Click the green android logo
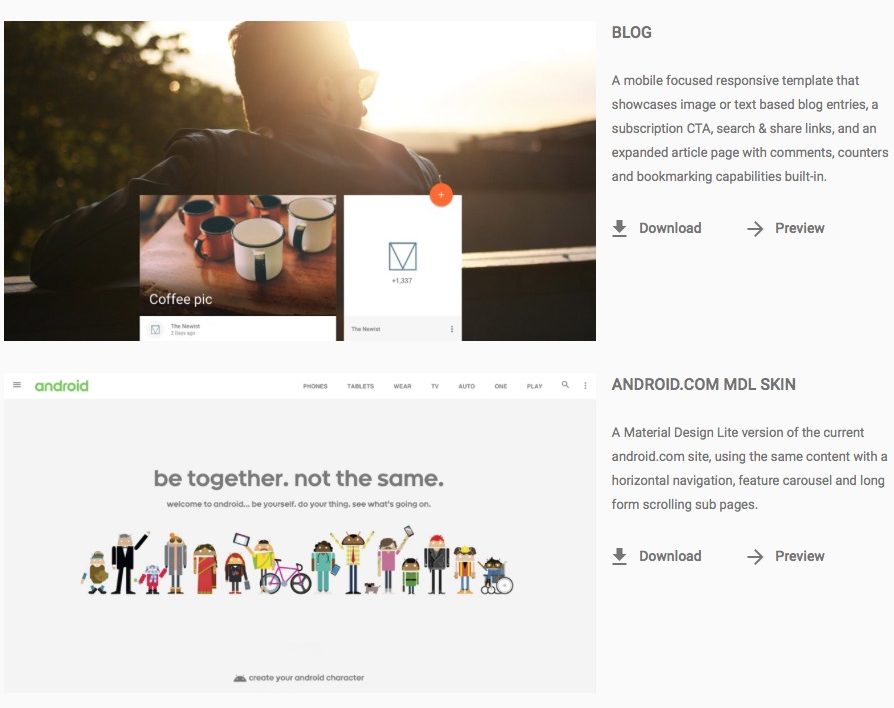The image size is (894, 708). coord(62,386)
